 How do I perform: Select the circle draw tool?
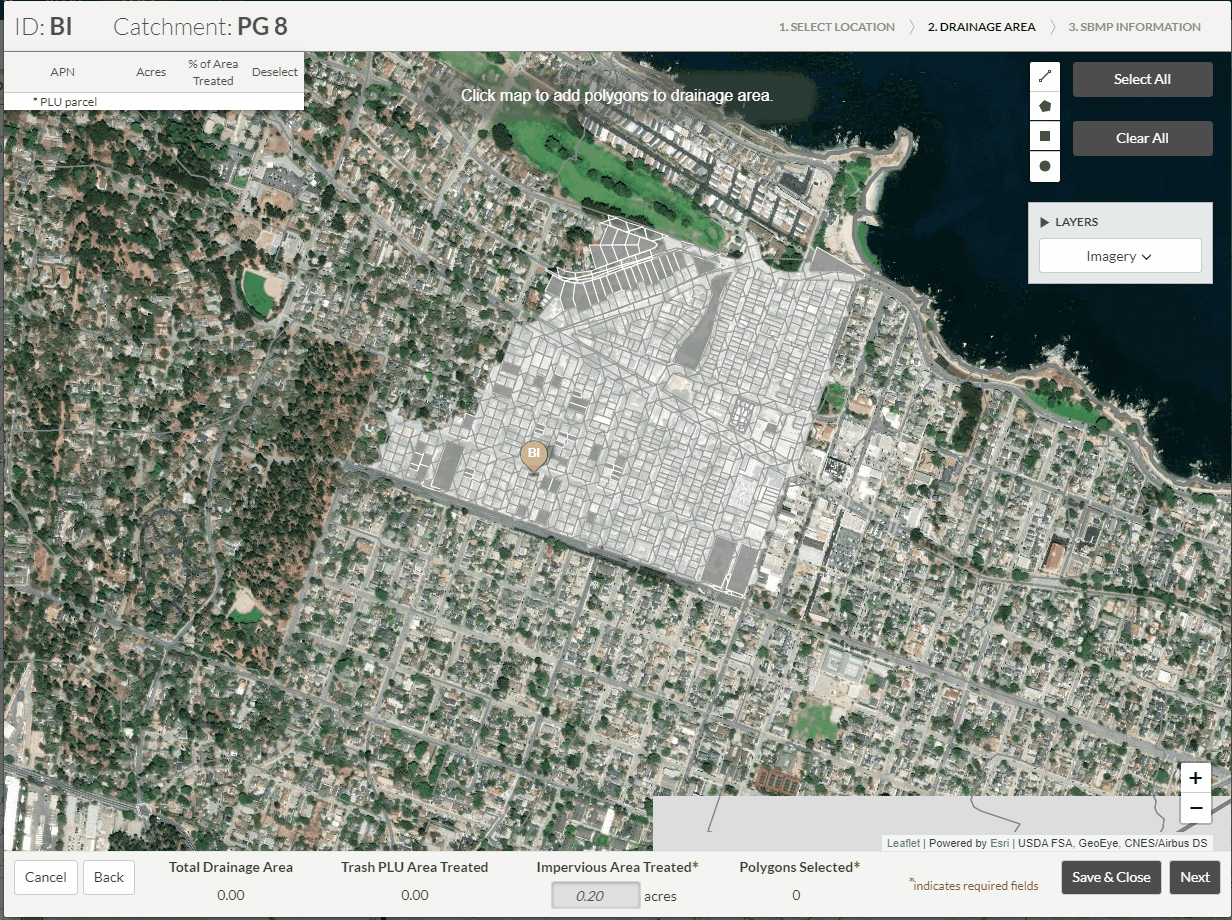pos(1045,166)
